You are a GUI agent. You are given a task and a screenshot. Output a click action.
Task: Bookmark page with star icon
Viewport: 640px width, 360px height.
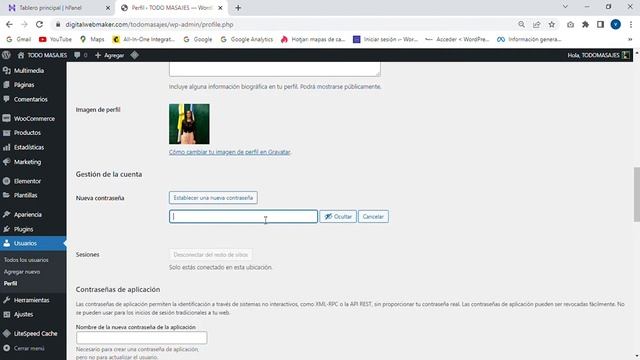click(x=552, y=24)
